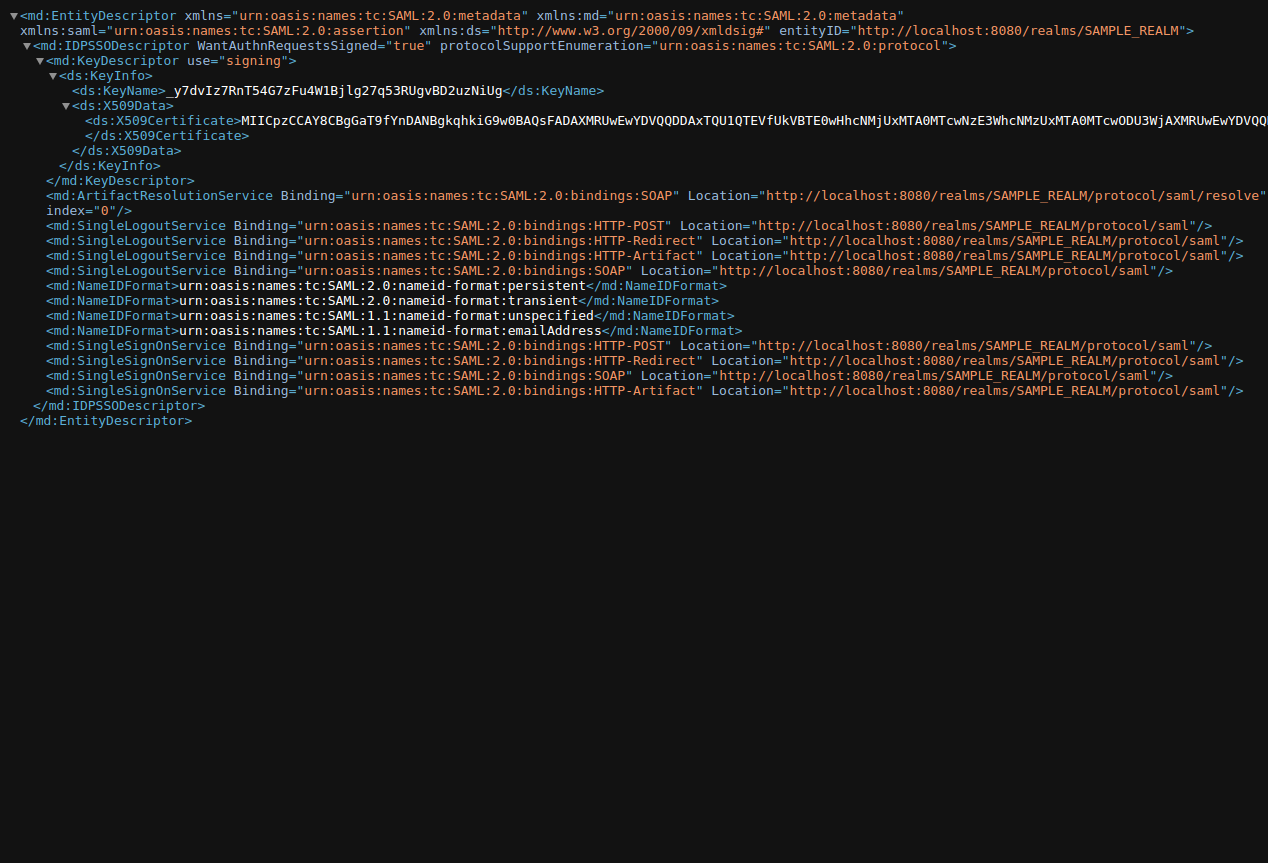The image size is (1268, 863).
Task: Click the ds:KeyName value text
Action: 334,91
